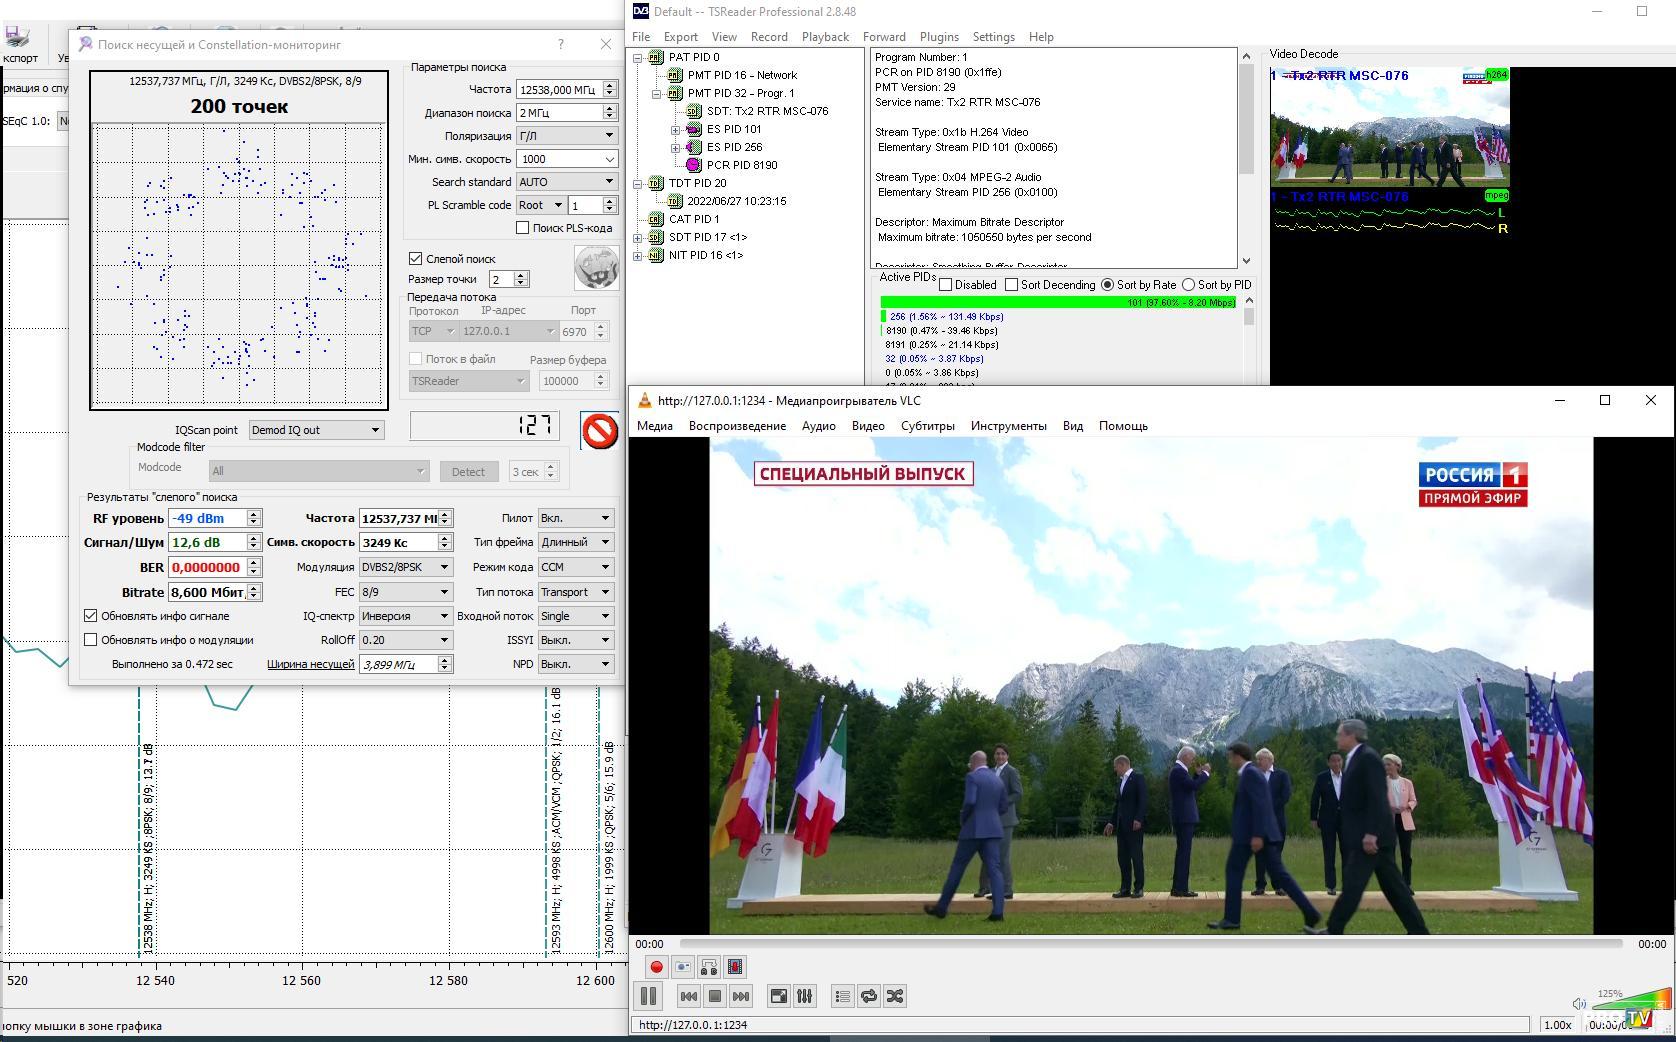
Task: Pause playback in VLC
Action: (x=648, y=996)
